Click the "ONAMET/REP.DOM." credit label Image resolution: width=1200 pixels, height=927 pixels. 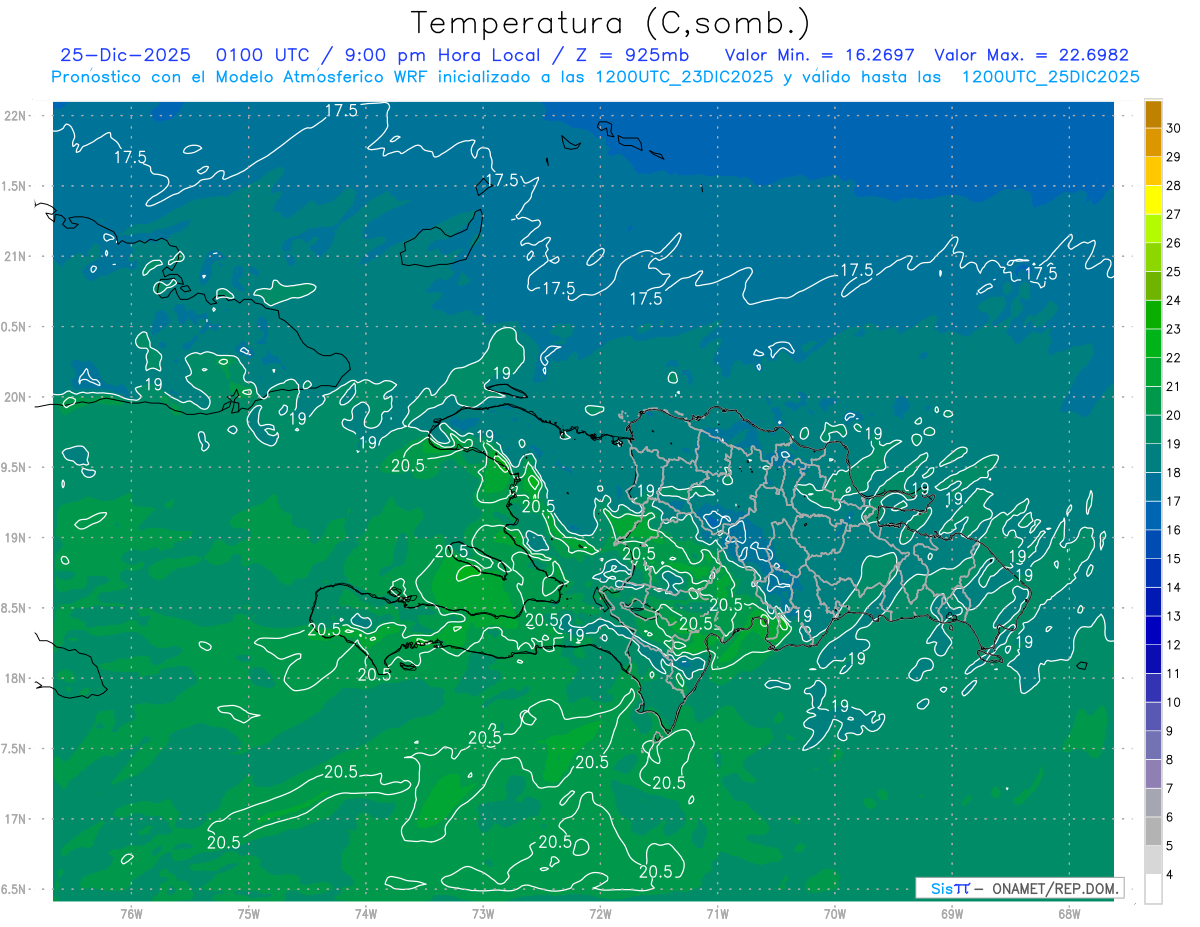[x=1056, y=888]
